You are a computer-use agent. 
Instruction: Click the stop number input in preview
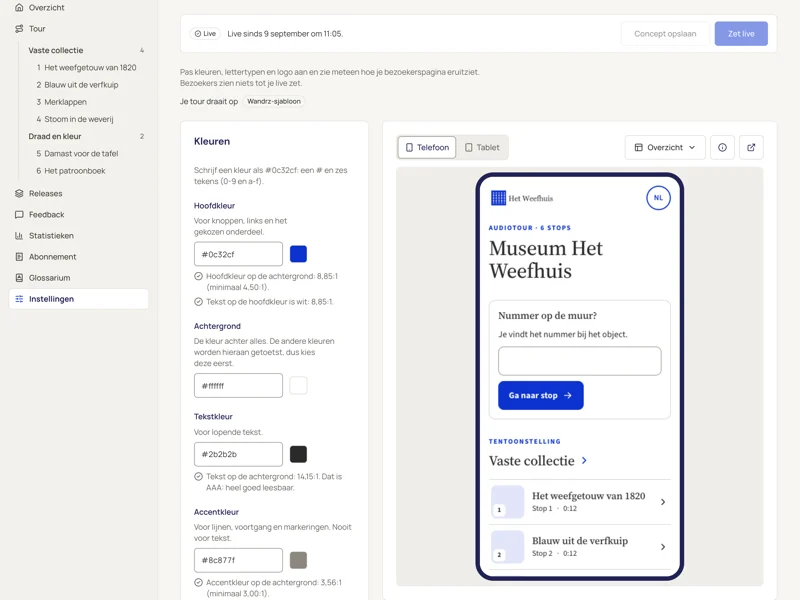[580, 361]
